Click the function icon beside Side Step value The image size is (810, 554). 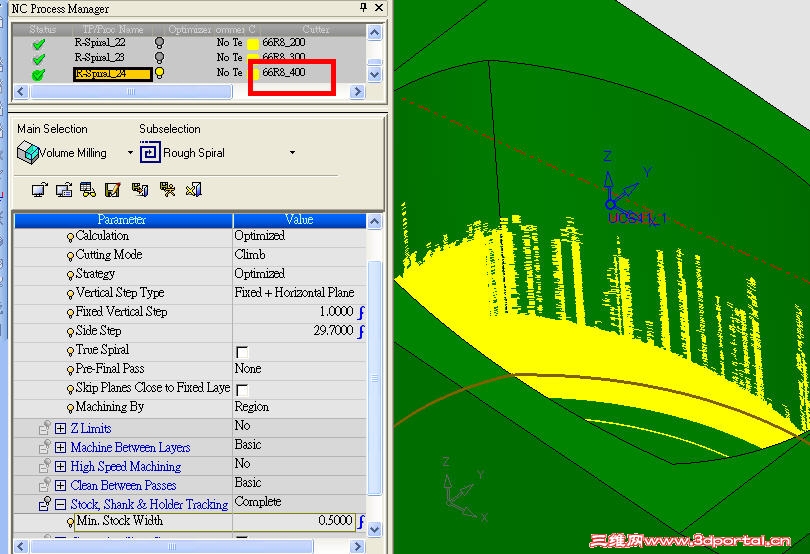[361, 331]
